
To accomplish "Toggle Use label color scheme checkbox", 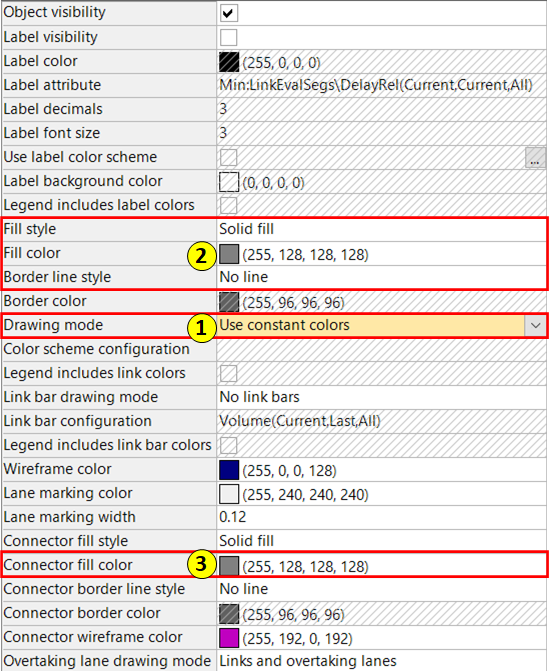I will point(229,157).
